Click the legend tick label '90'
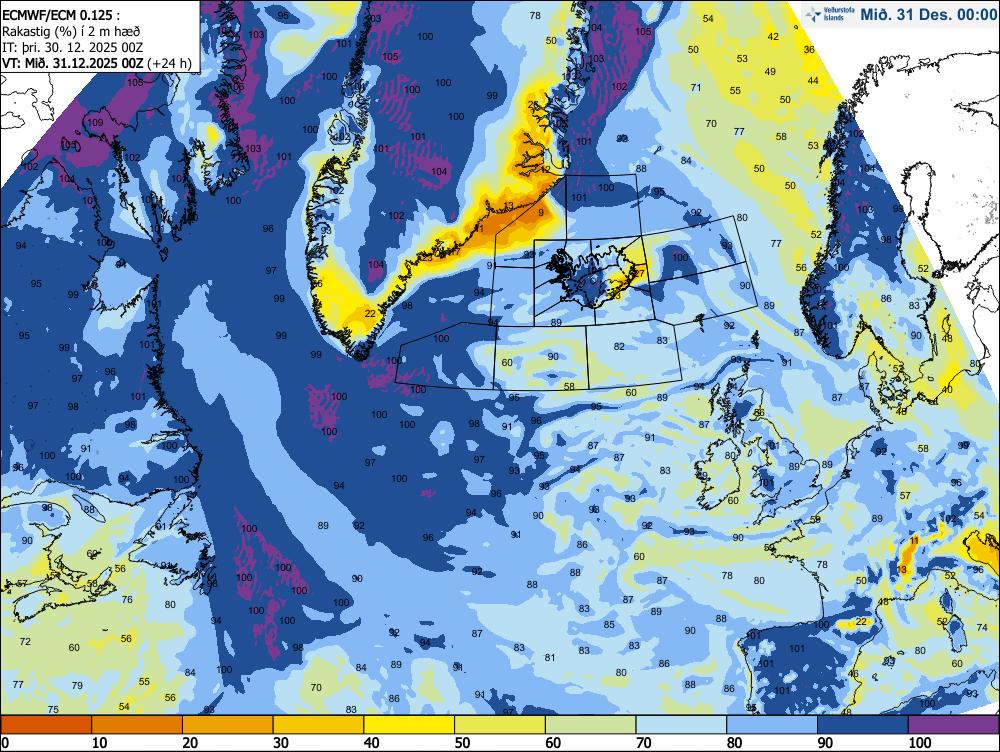This screenshot has height=752, width=1000. pos(825,742)
